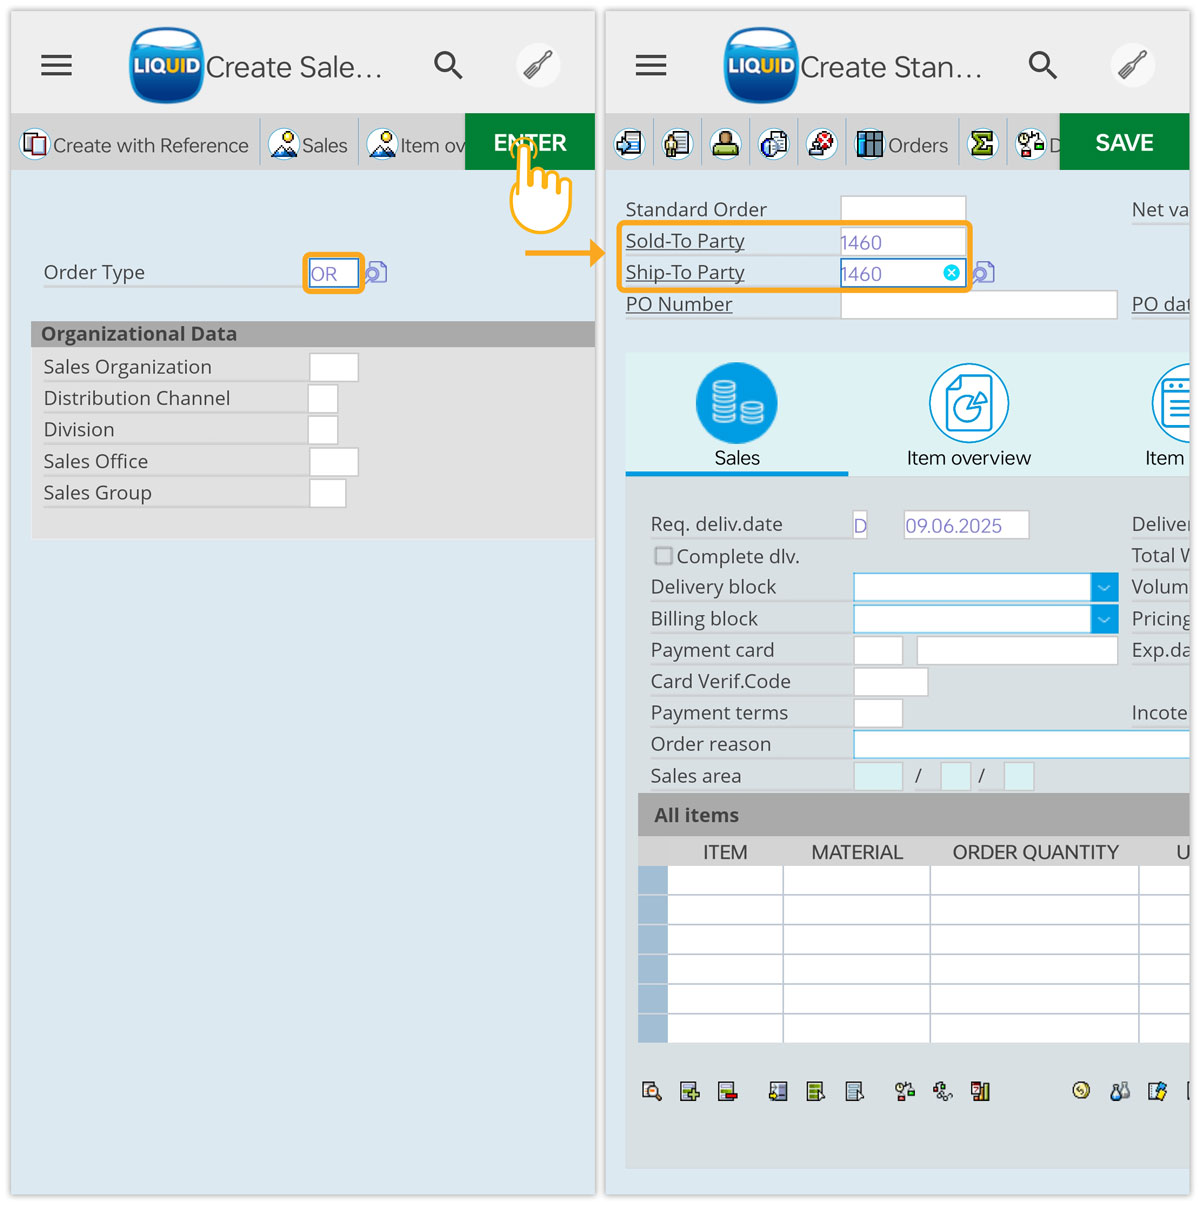1200x1205 pixels.
Task: Click the Sold-To Party link label
Action: (685, 241)
